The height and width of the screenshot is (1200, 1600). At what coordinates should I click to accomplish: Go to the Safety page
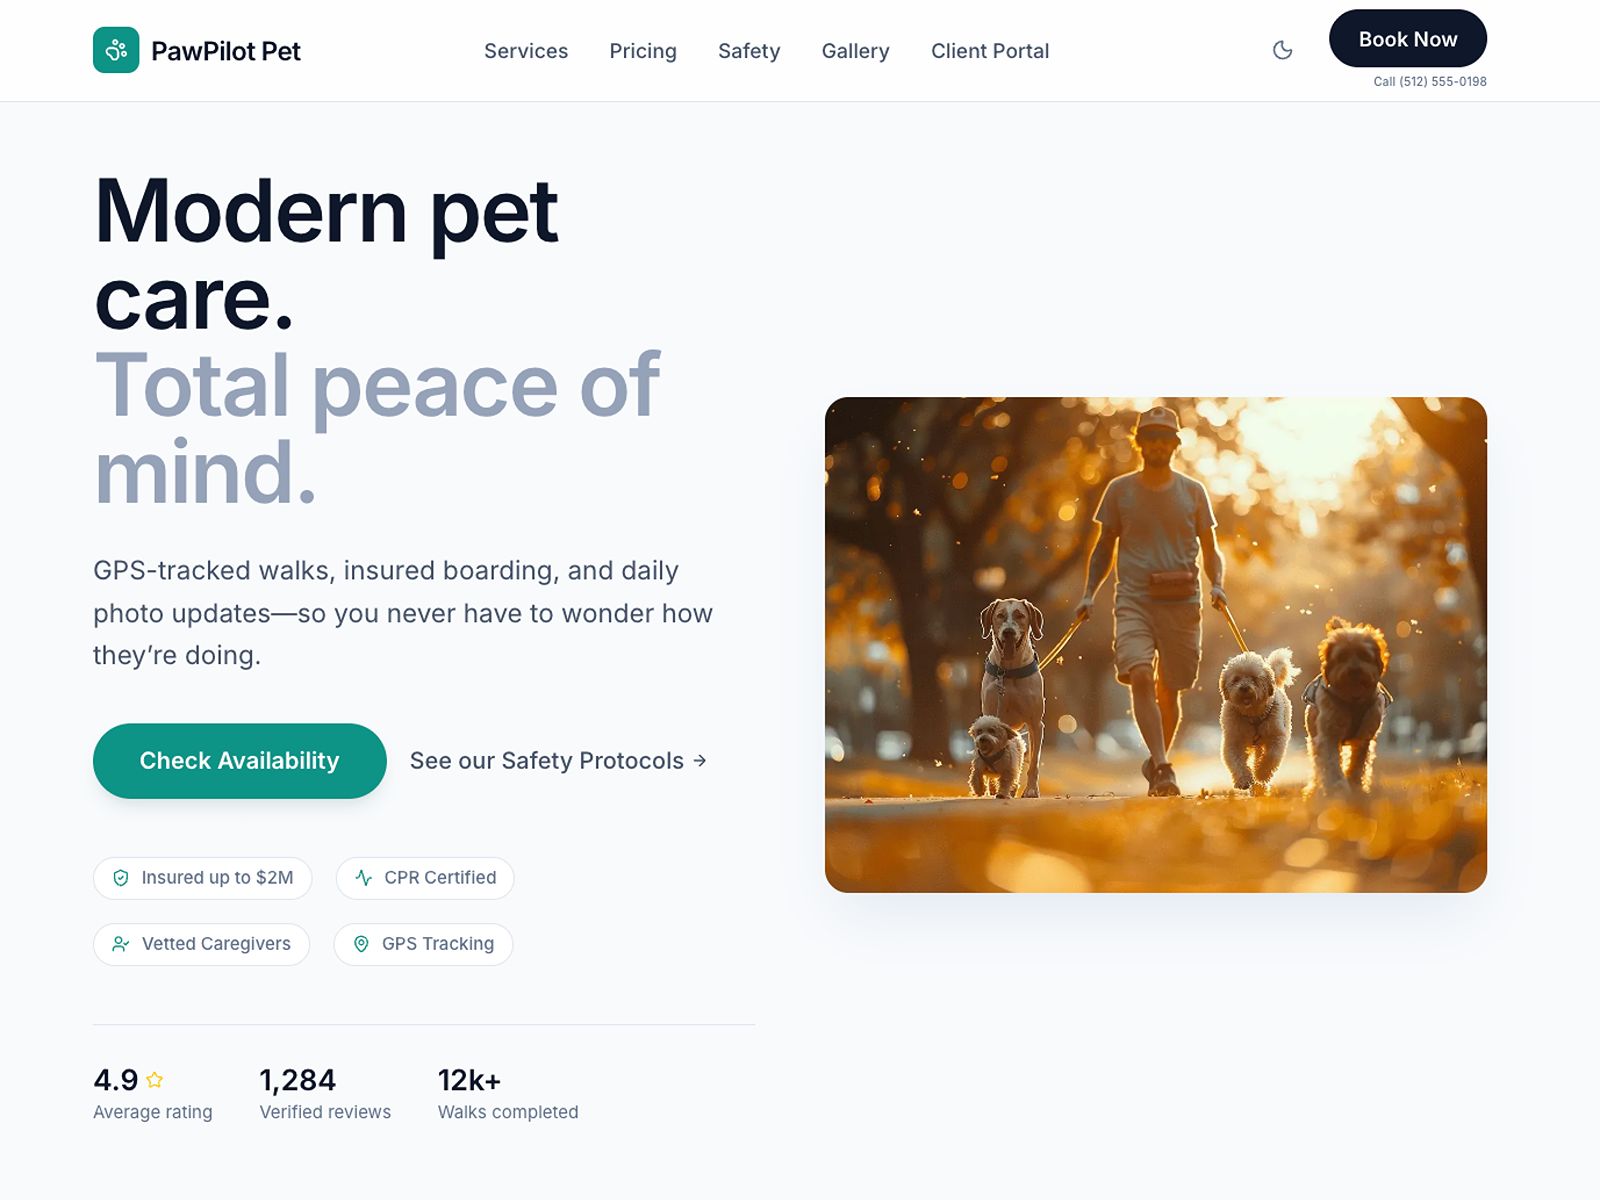tap(749, 51)
